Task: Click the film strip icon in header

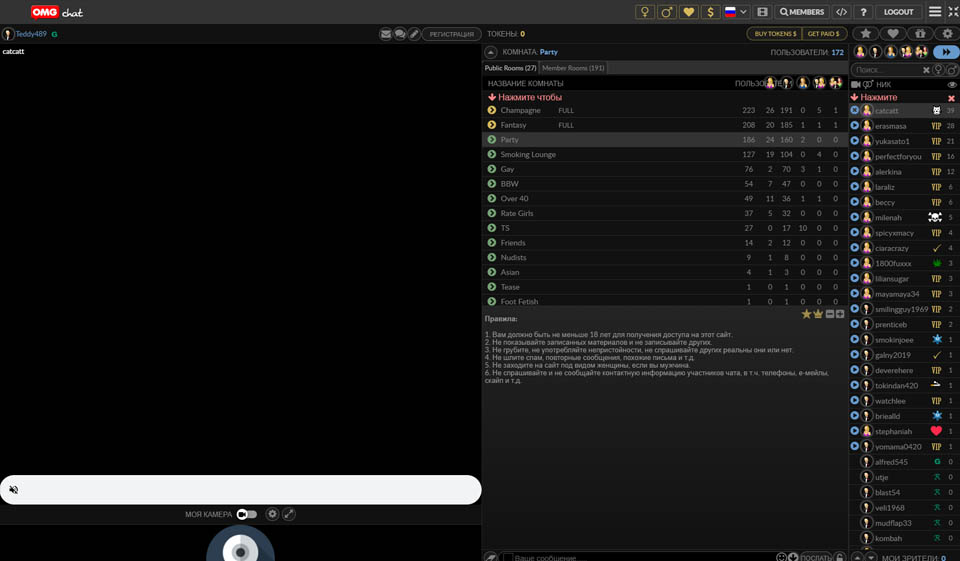Action: [762, 12]
